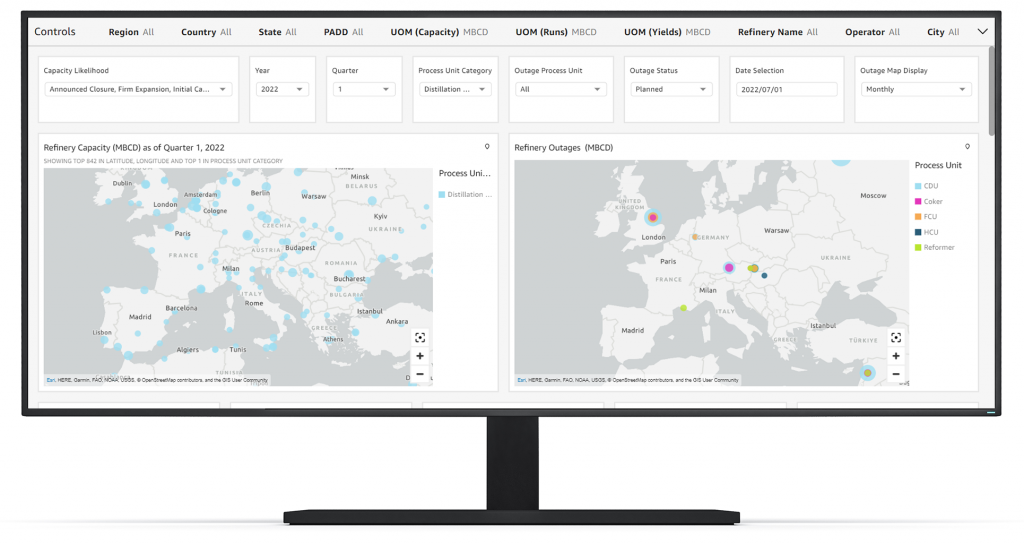Zoom in on the Refinery Capacity map
The width and height of the screenshot is (1024, 544).
point(420,356)
